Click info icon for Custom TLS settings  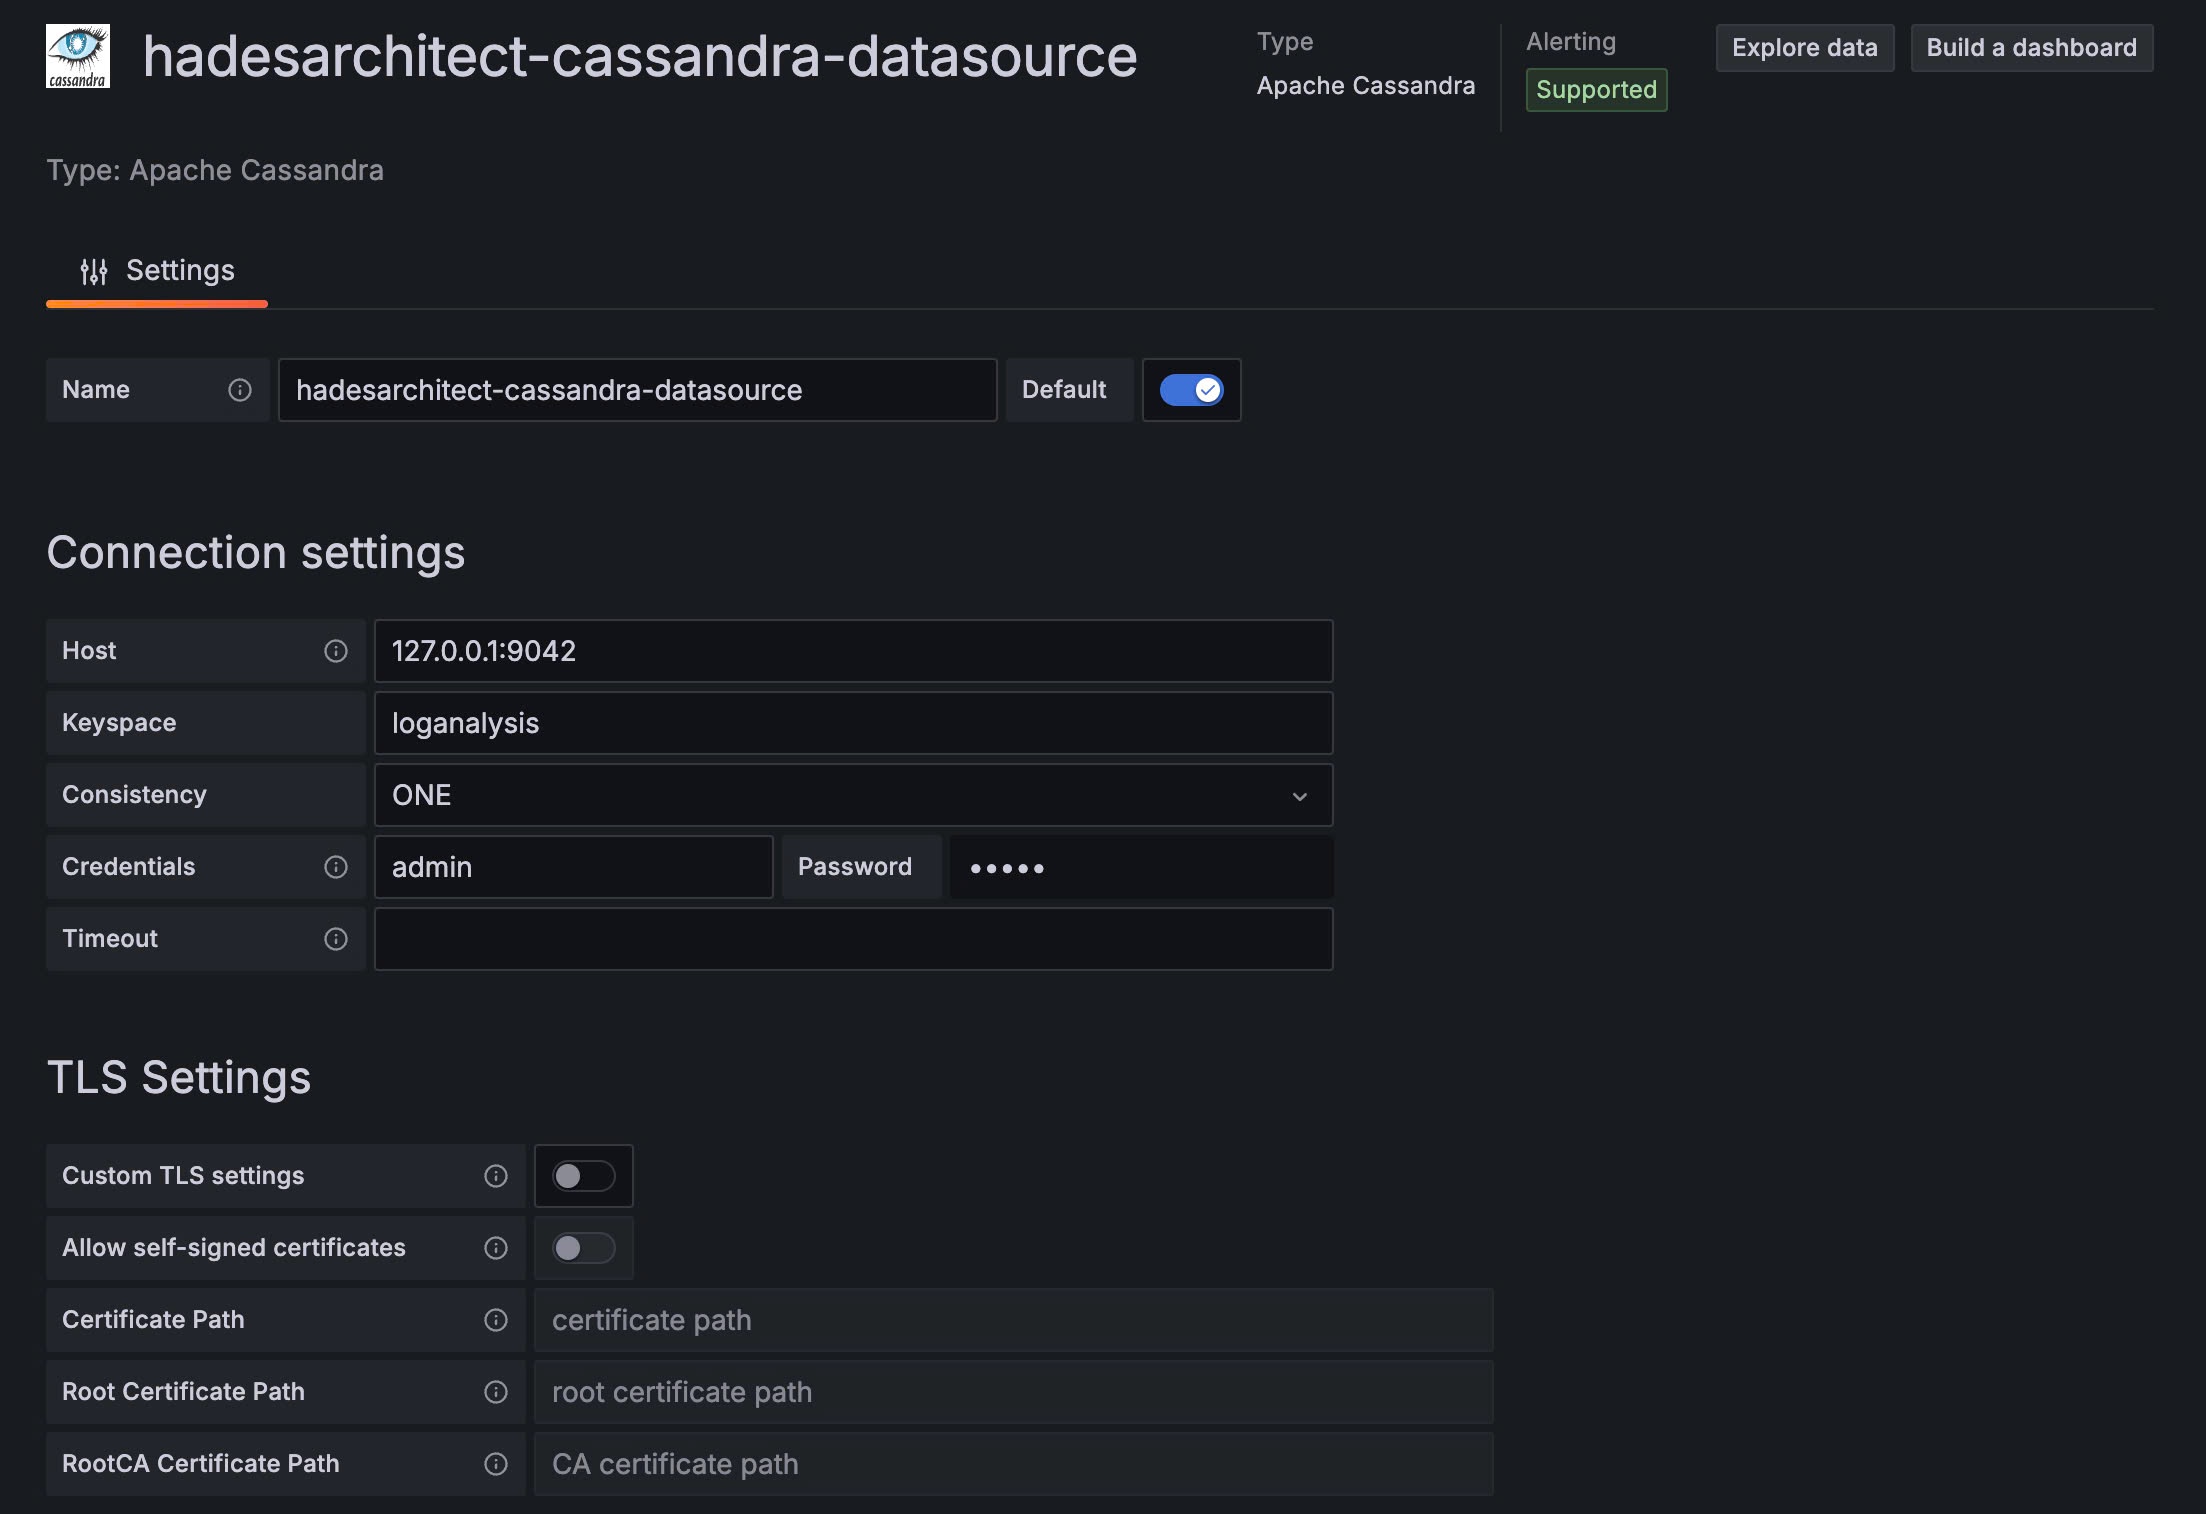click(496, 1176)
